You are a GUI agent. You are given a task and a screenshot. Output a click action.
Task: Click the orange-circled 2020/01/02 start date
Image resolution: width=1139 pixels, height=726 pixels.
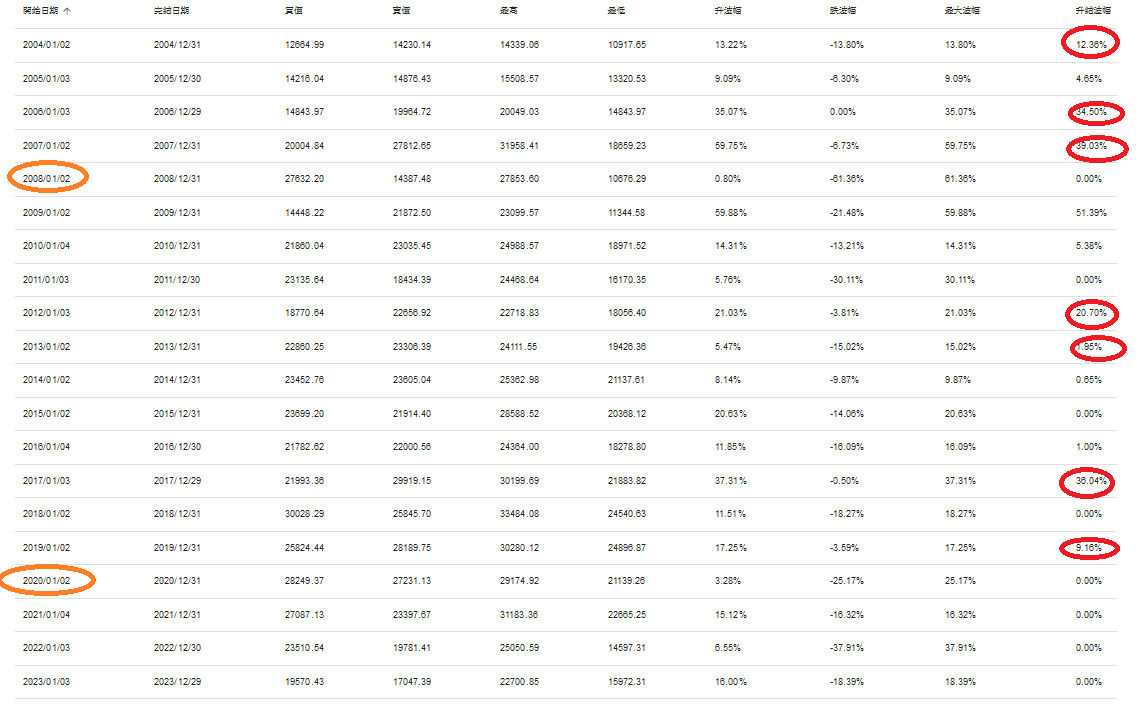(x=47, y=580)
